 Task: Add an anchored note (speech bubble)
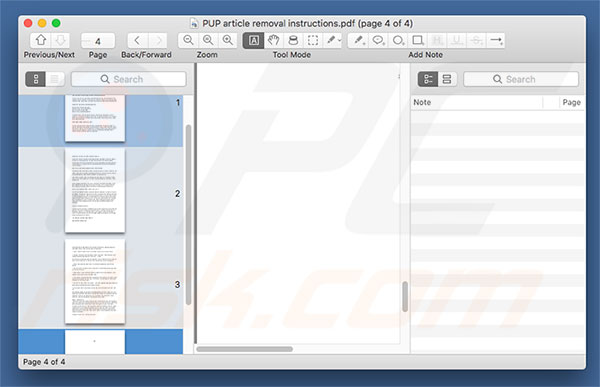click(x=378, y=40)
